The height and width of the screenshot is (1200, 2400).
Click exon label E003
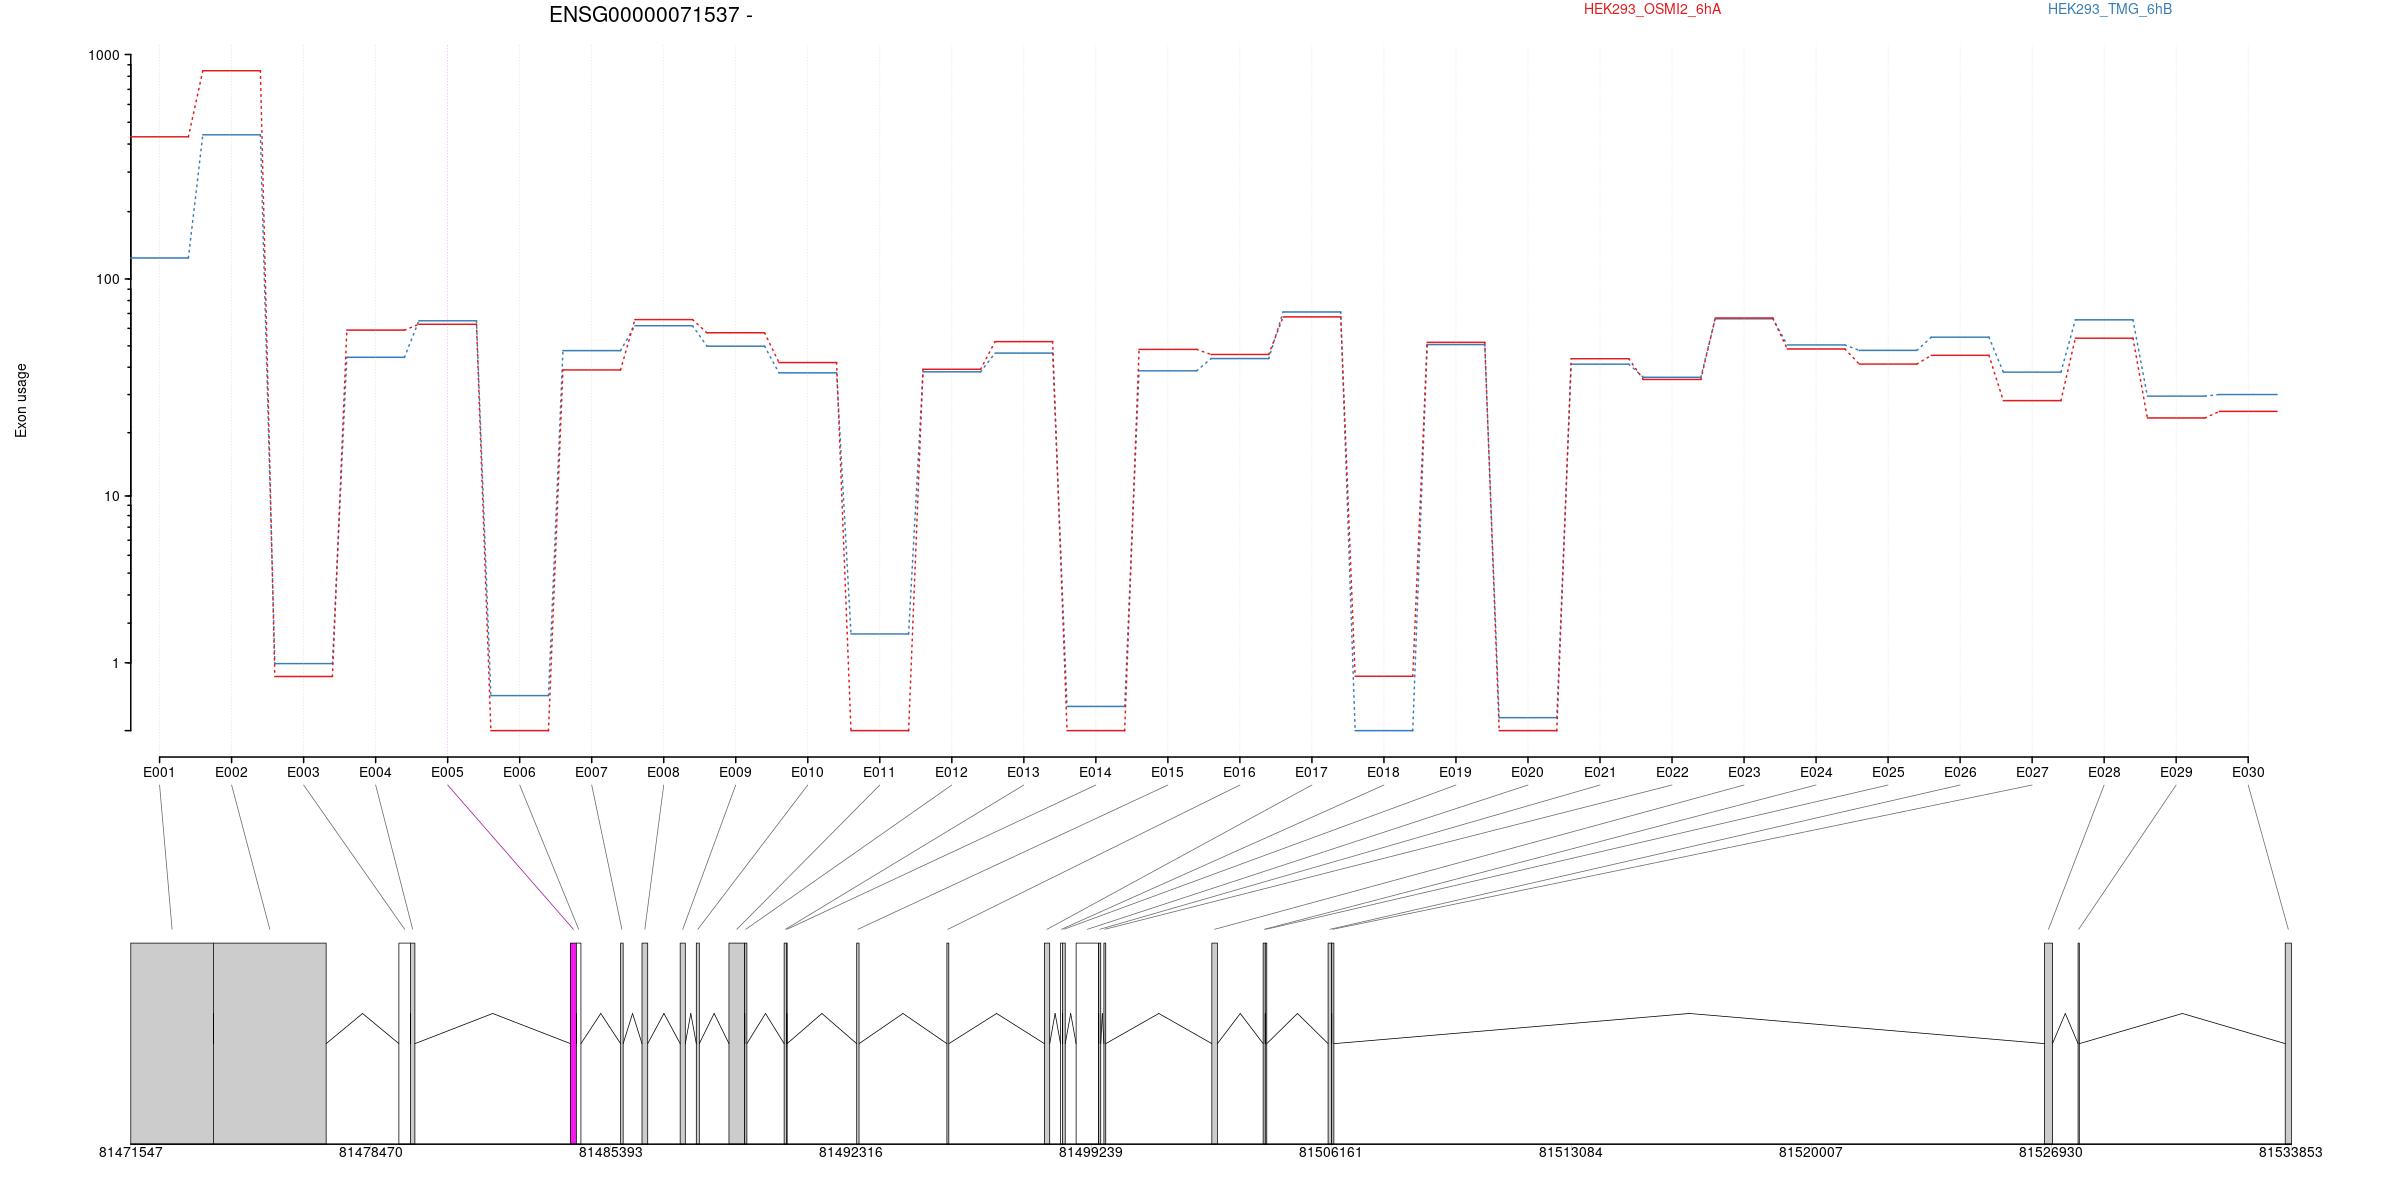click(x=303, y=772)
